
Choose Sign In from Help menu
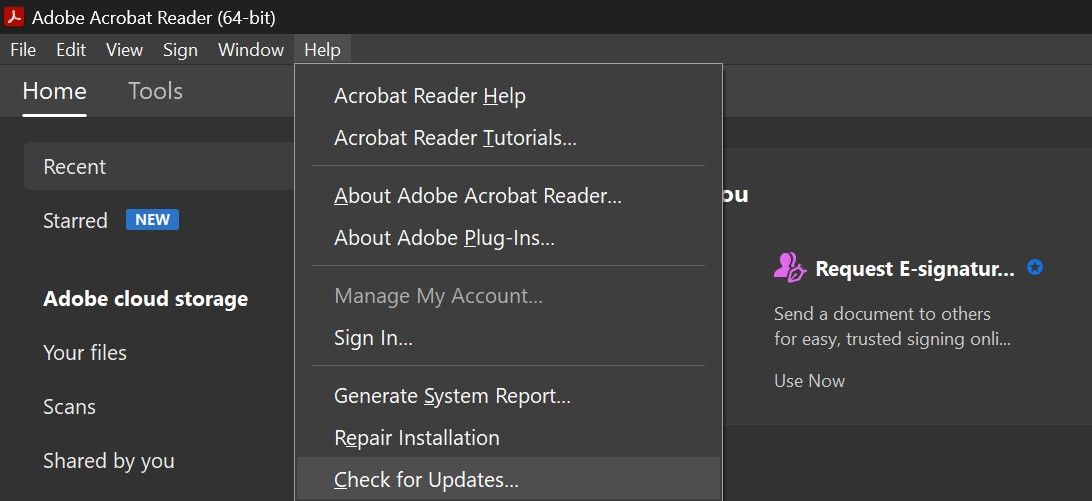pyautogui.click(x=373, y=338)
